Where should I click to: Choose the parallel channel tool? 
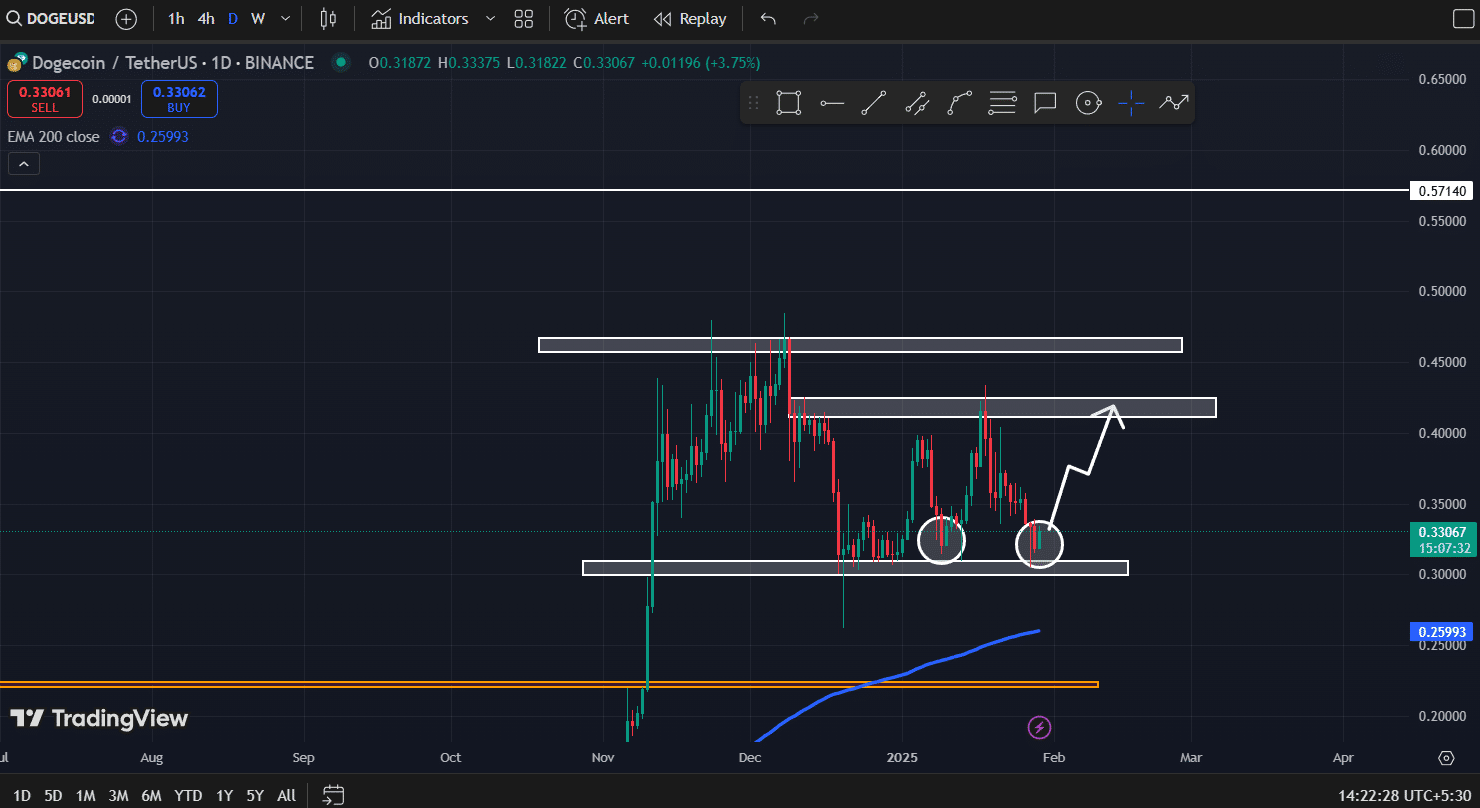(916, 103)
